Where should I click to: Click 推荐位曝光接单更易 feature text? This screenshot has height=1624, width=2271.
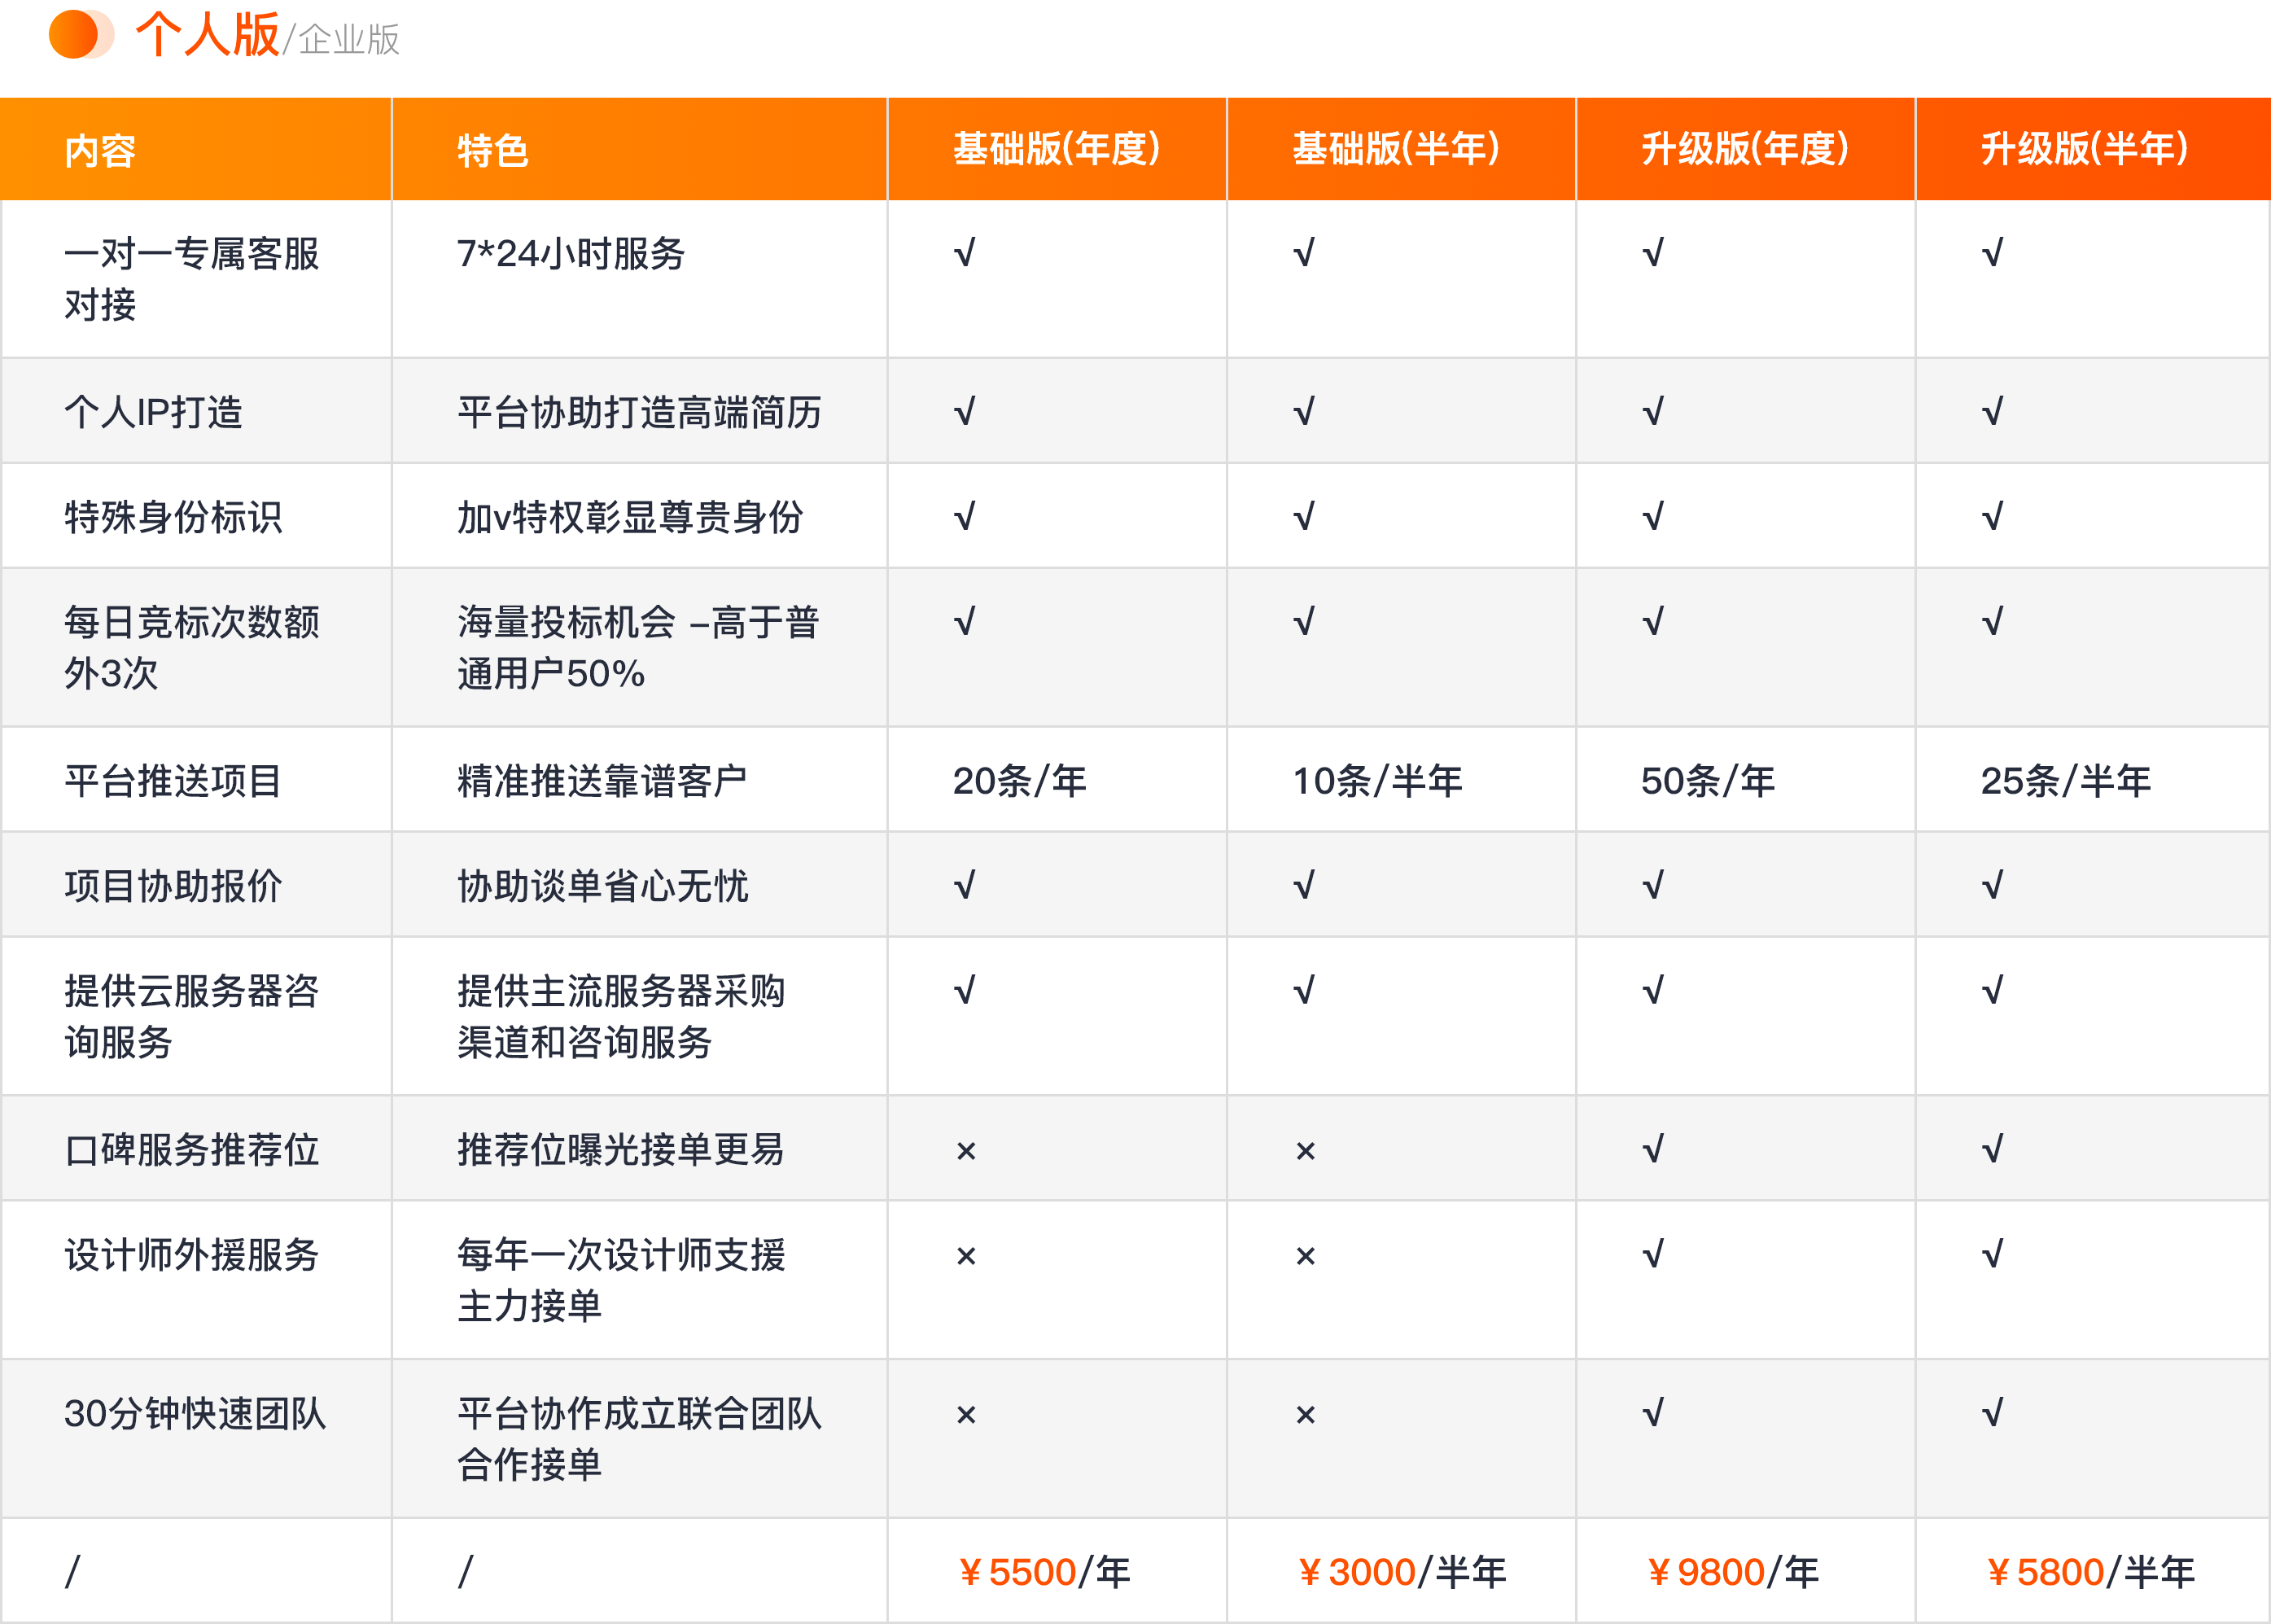coord(621,1150)
